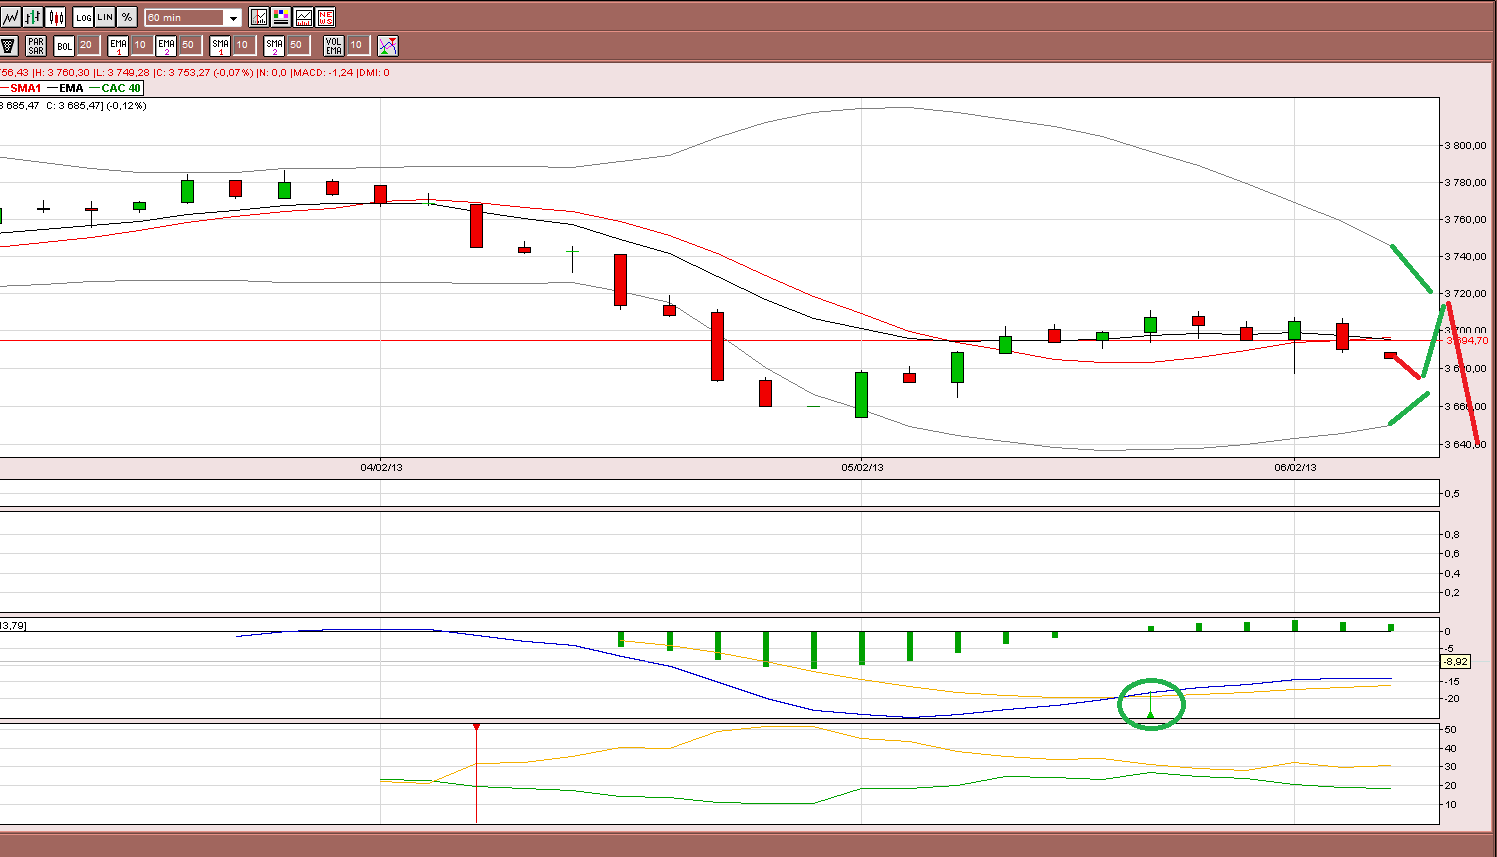Toggle percent scale button
This screenshot has height=857, width=1497.
[127, 17]
